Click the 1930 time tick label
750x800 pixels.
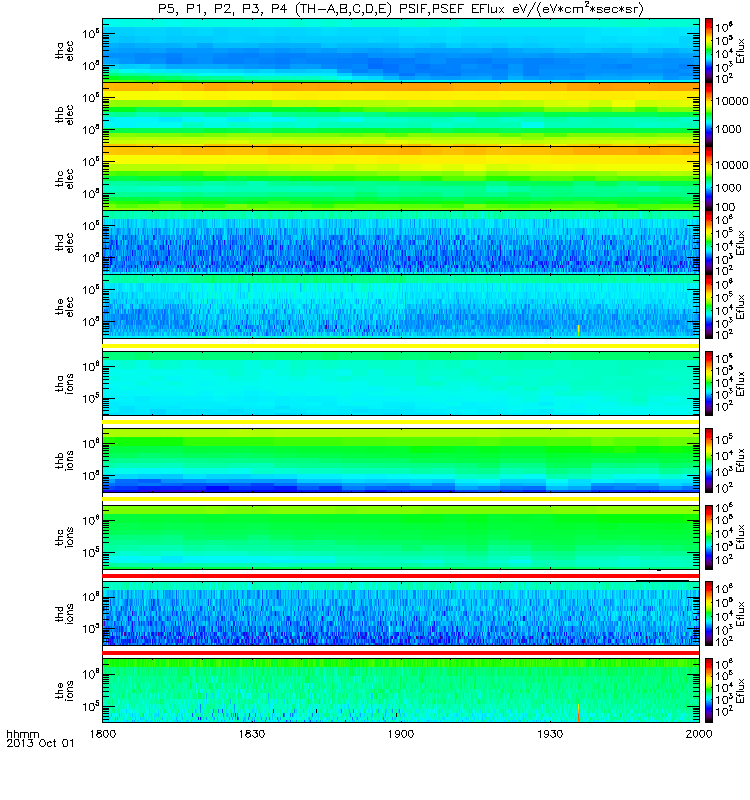550,734
